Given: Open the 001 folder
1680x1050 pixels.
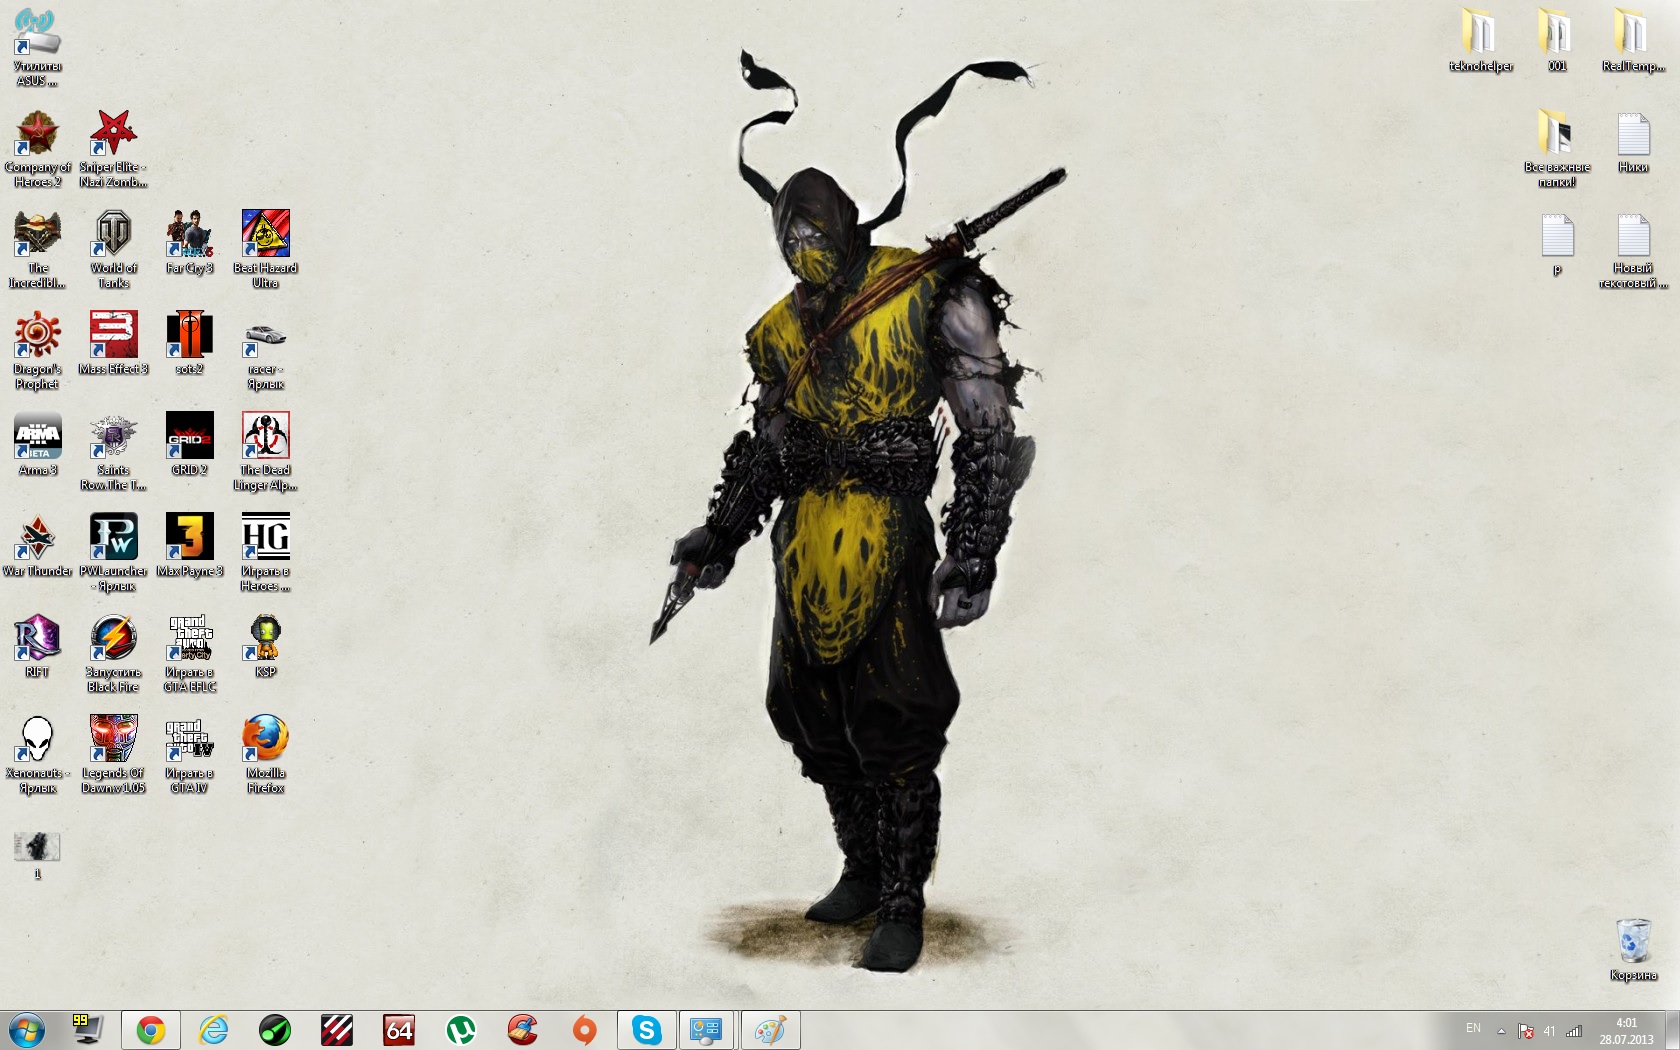Looking at the screenshot, I should 1556,40.
